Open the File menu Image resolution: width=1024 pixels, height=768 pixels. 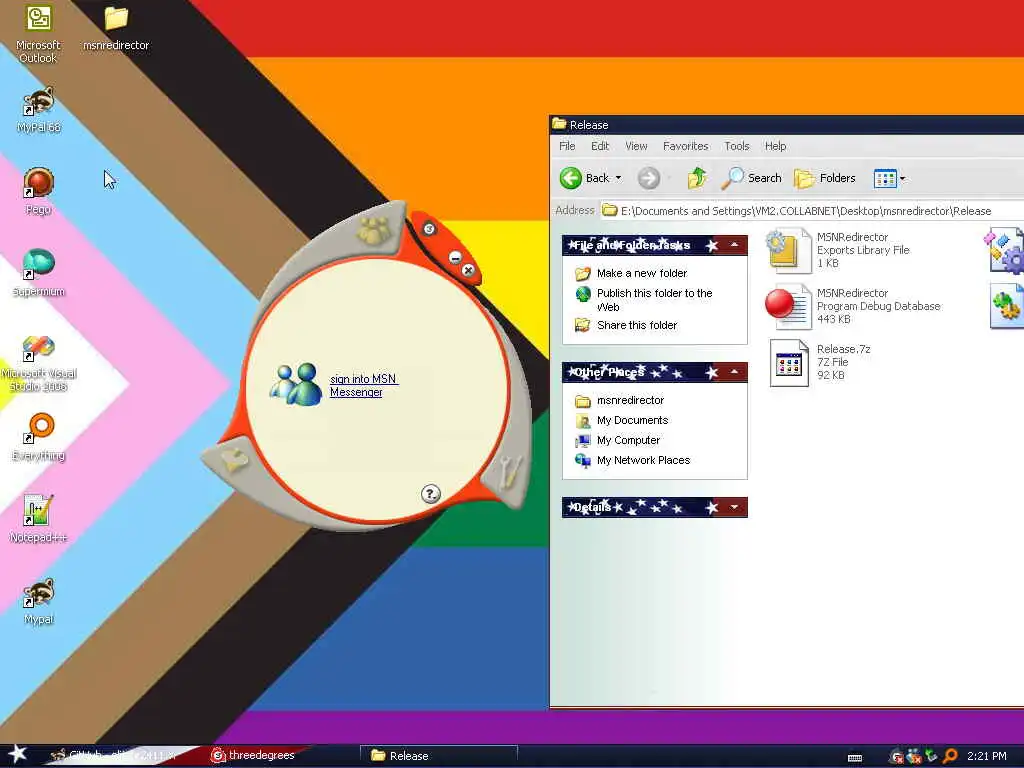pyautogui.click(x=567, y=146)
